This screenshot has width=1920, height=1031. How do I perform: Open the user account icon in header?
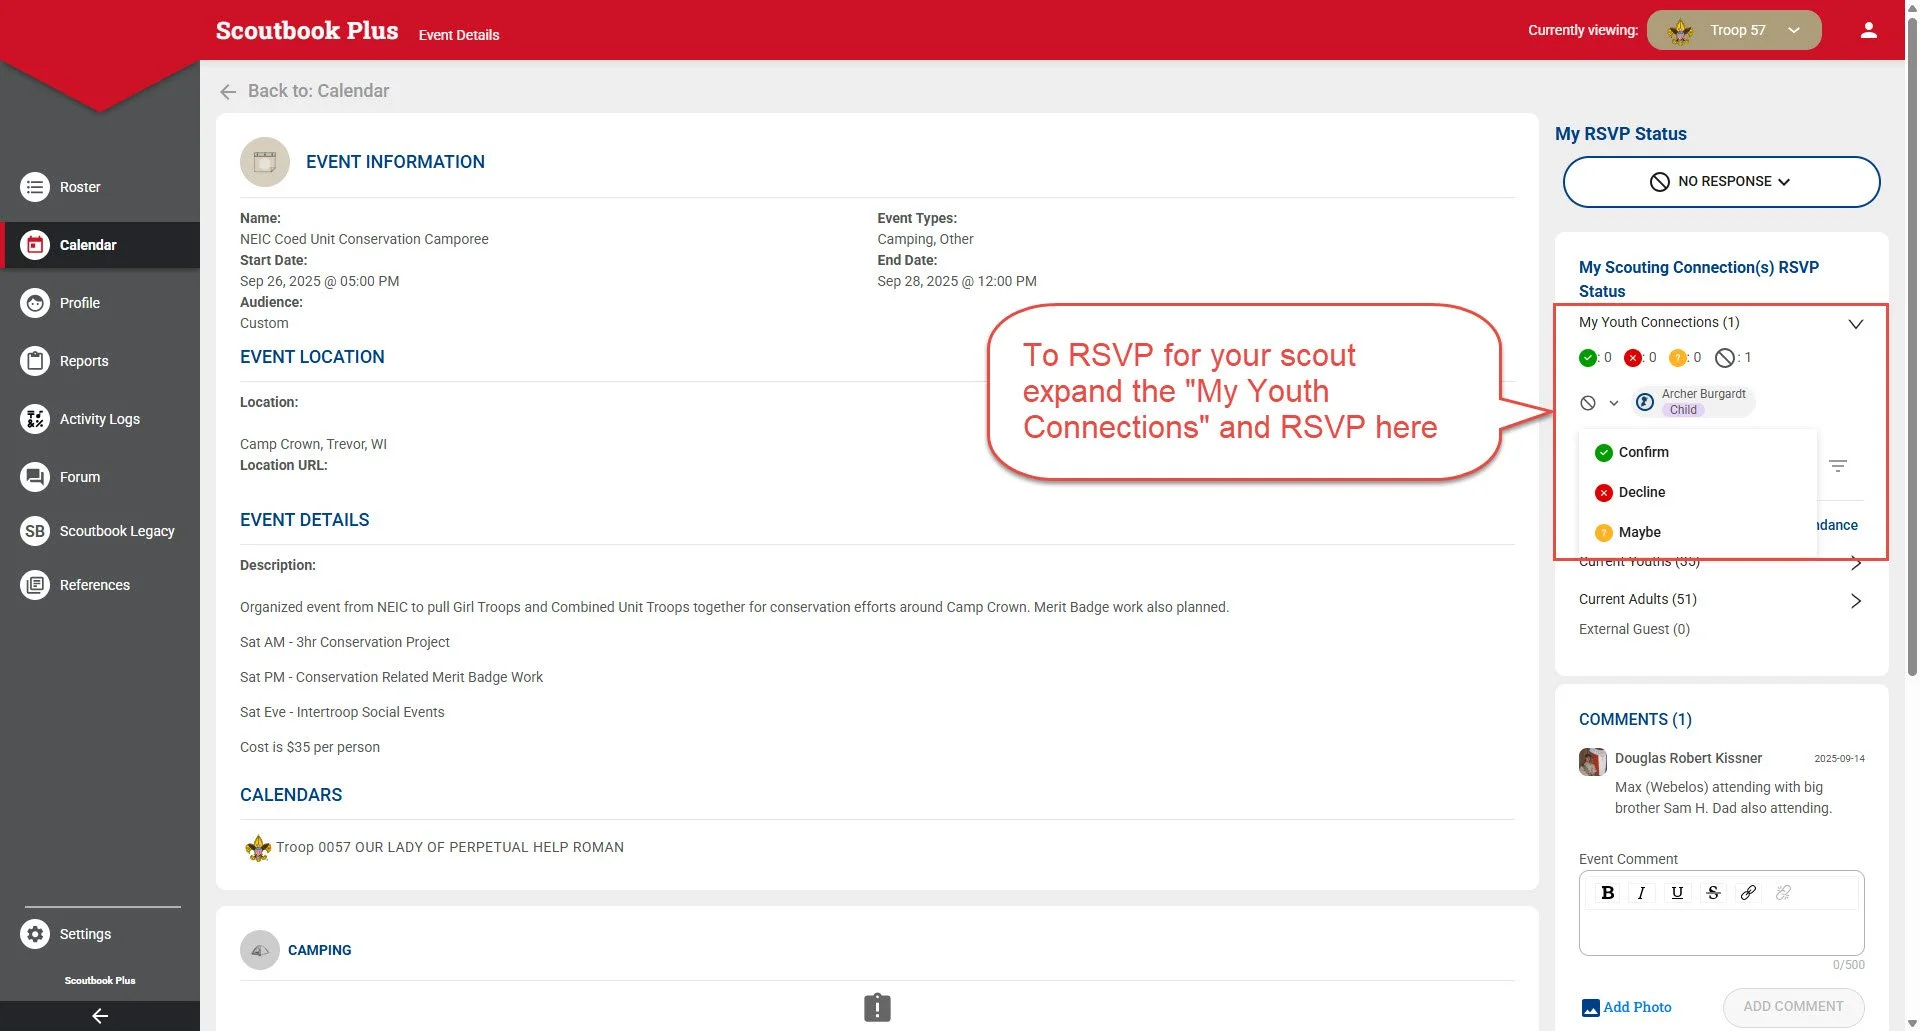1868,30
